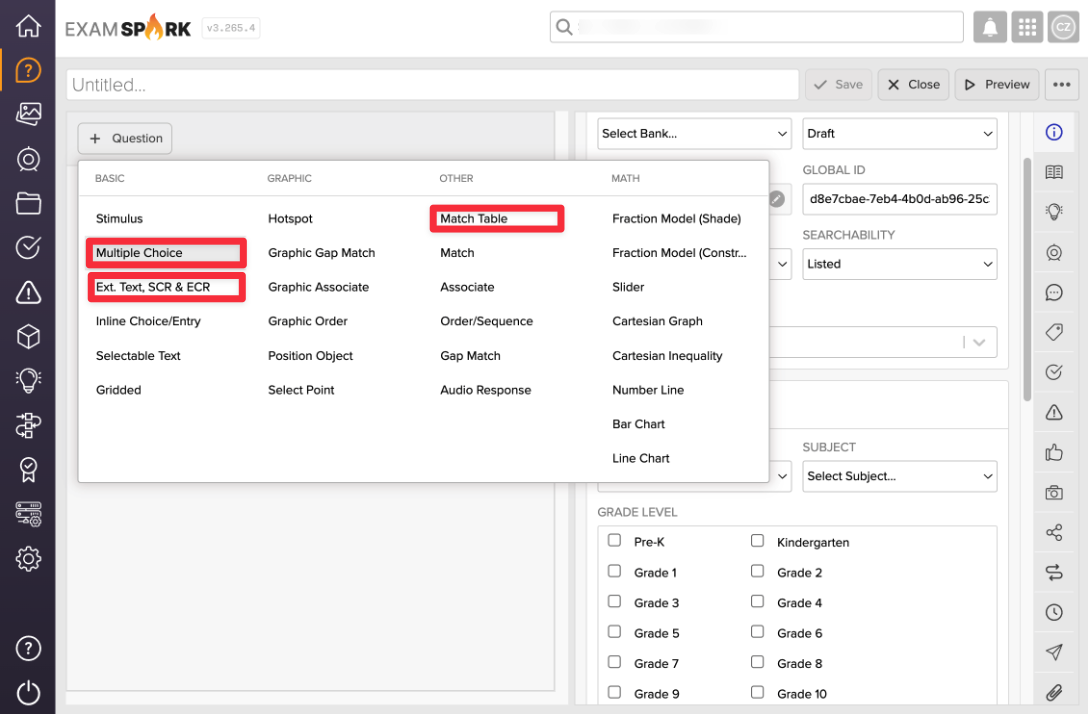Choose Inline Choice/Entry question type
The height and width of the screenshot is (714, 1088).
[x=148, y=321]
